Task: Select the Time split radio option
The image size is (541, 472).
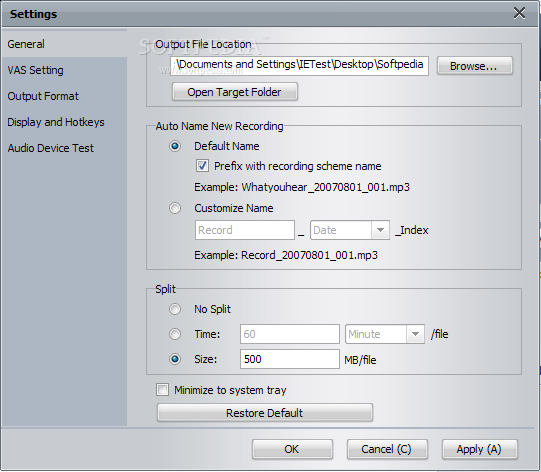Action: point(175,334)
